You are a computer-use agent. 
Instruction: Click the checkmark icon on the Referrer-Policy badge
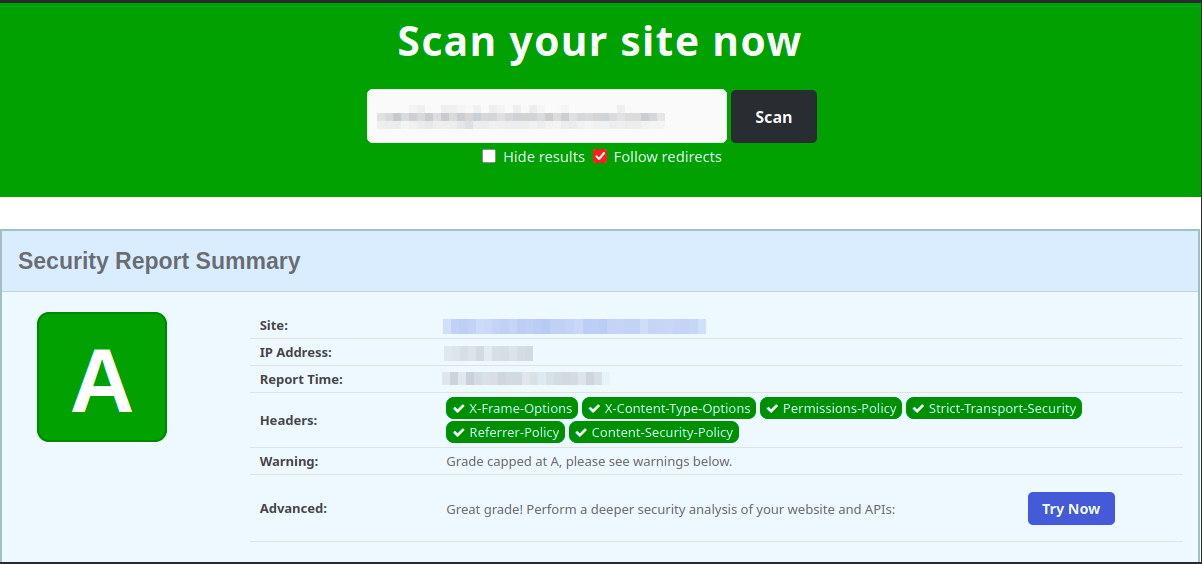tap(458, 432)
